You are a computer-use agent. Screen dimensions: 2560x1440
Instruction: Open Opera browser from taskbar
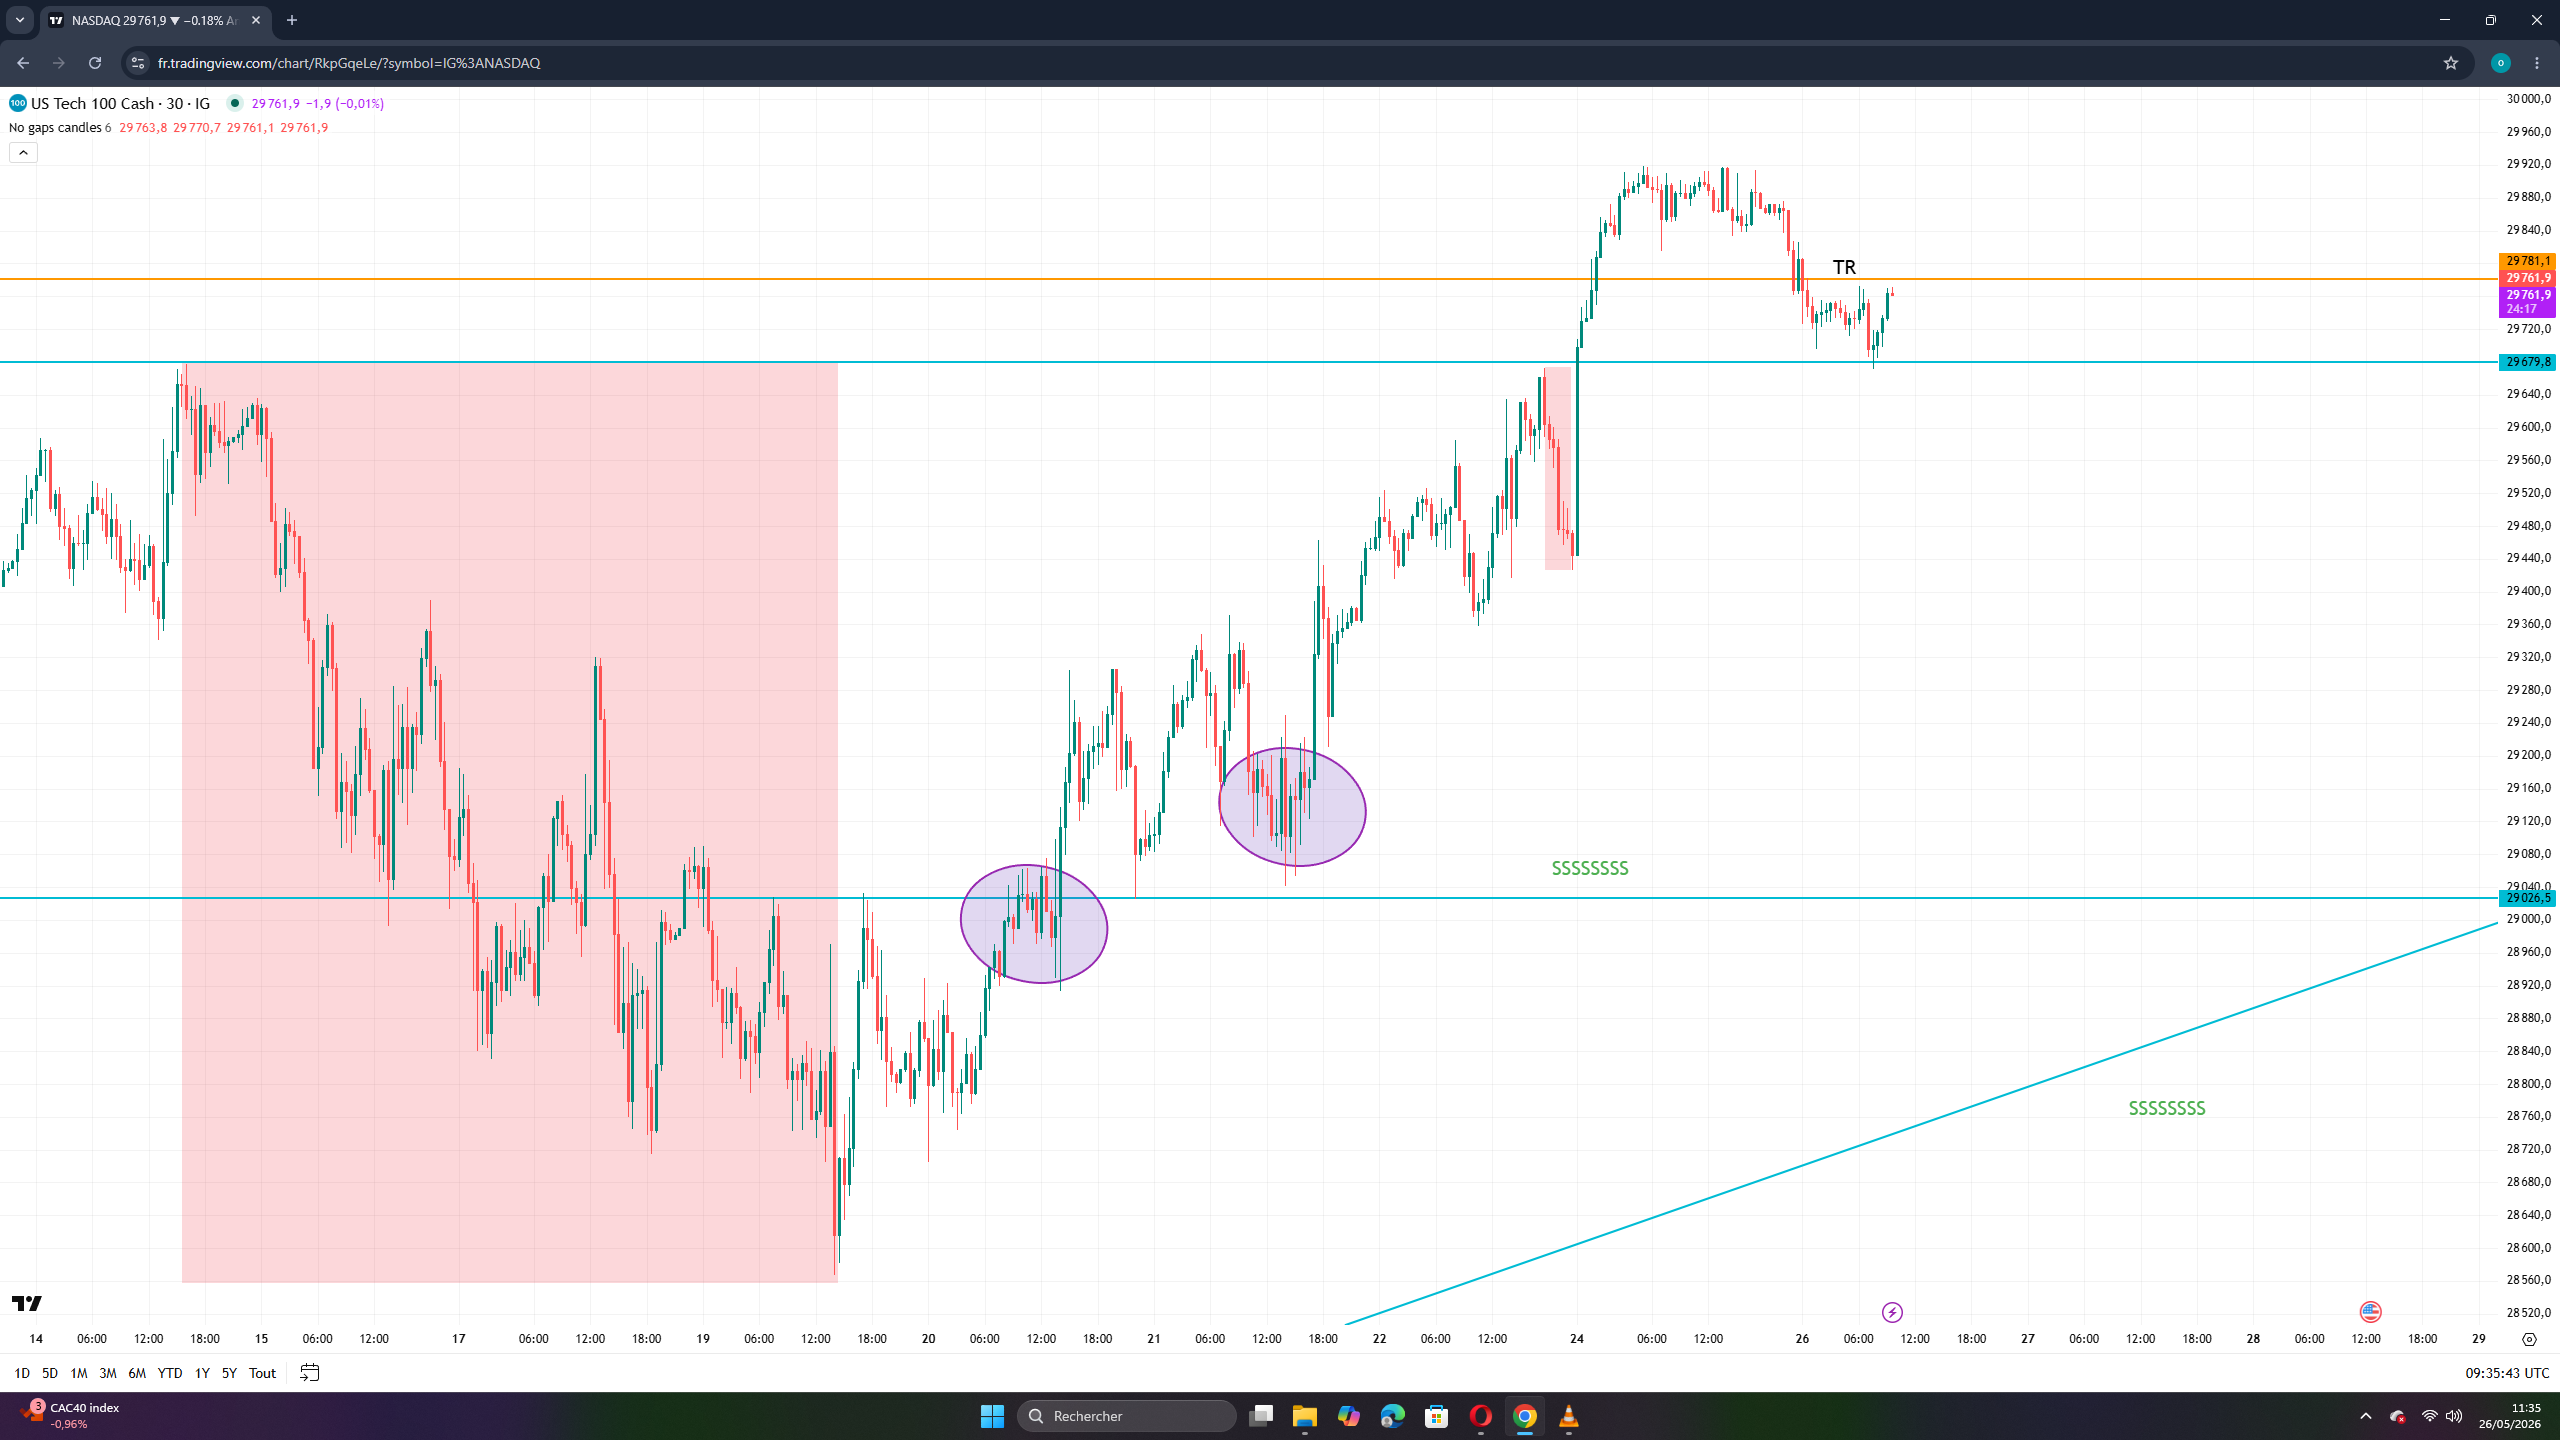click(1481, 1416)
